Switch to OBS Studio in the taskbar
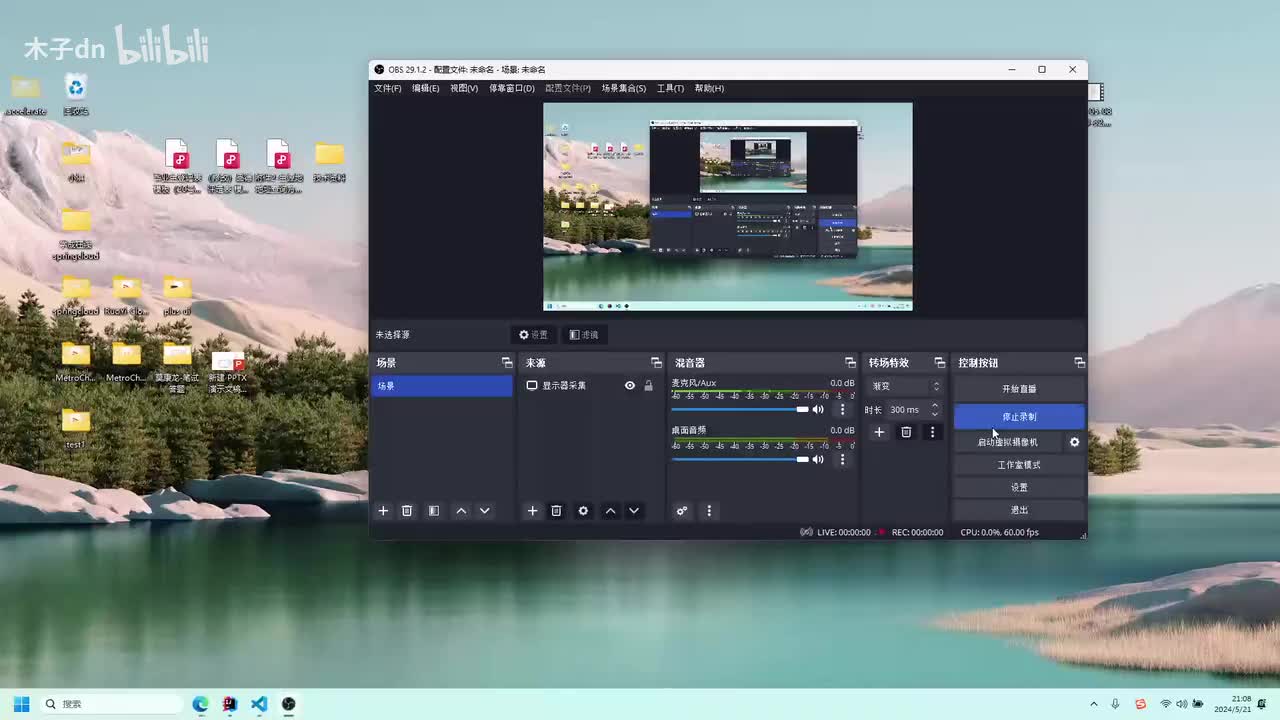1280x720 pixels. point(289,704)
